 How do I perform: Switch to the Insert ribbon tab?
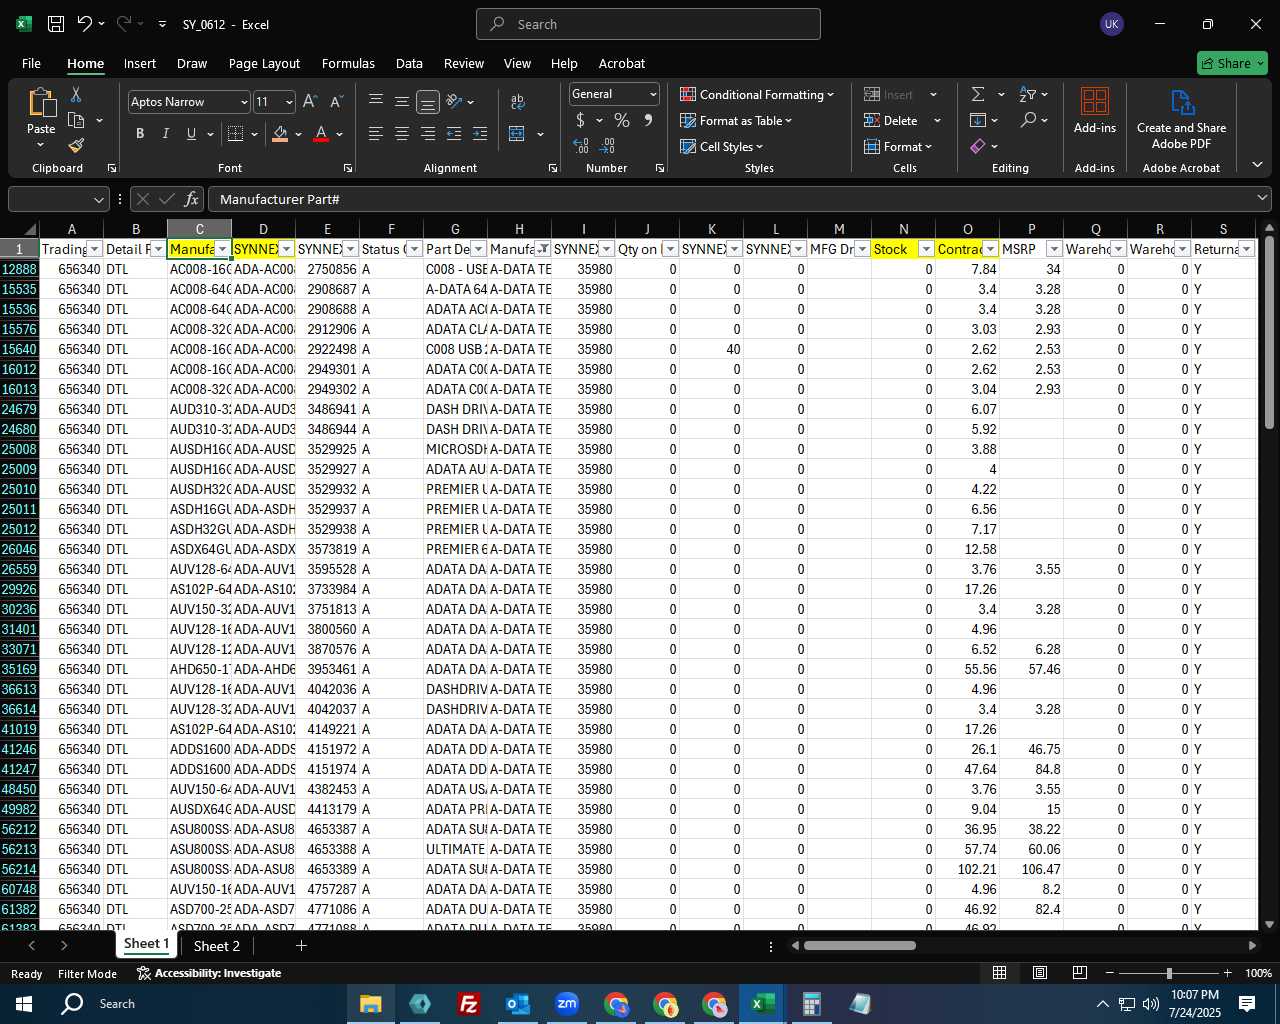(140, 63)
